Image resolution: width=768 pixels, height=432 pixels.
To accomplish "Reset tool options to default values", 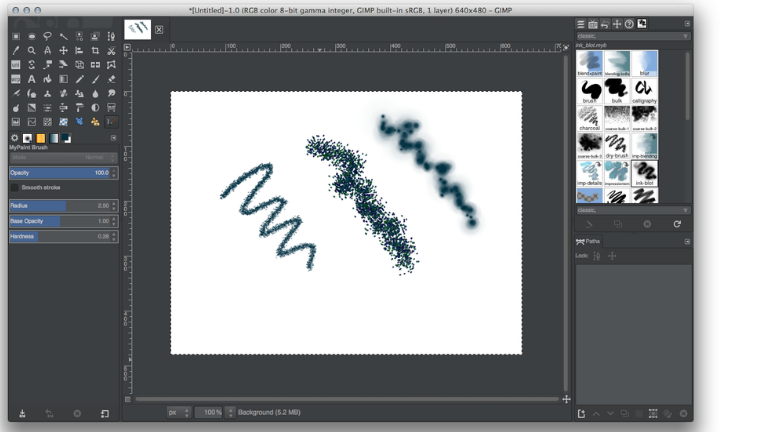I will [105, 414].
